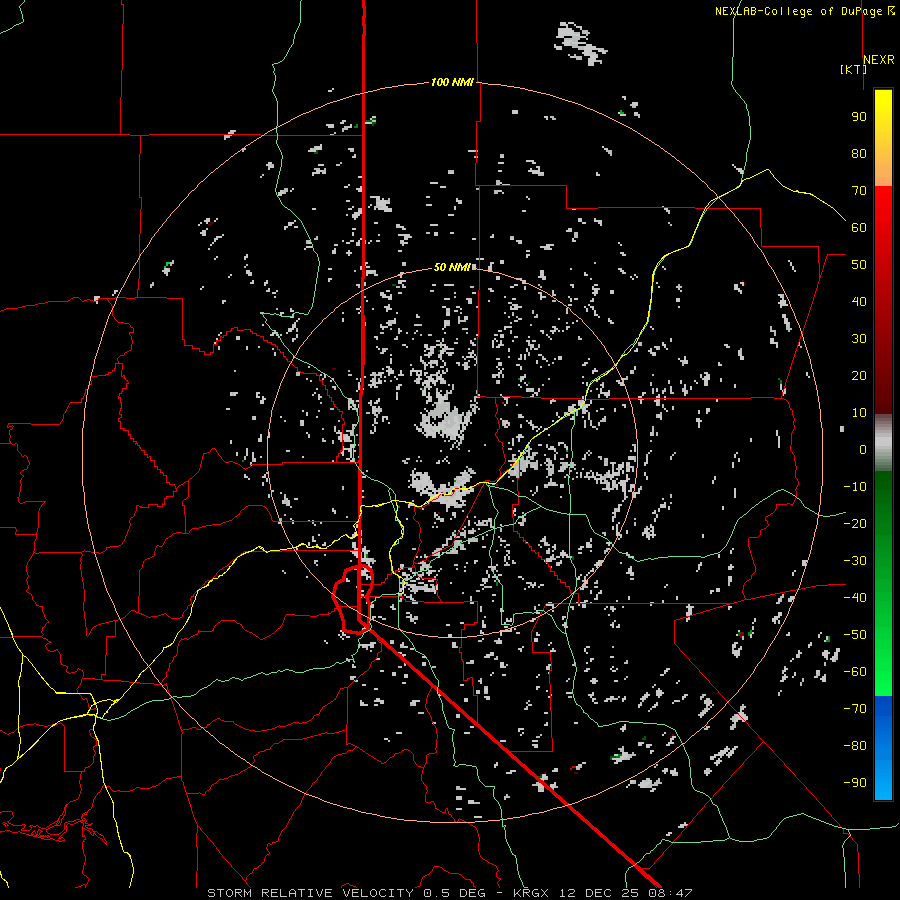Click the "NEXR" label above color scale
Viewport: 900px width, 900px height.
point(879,60)
